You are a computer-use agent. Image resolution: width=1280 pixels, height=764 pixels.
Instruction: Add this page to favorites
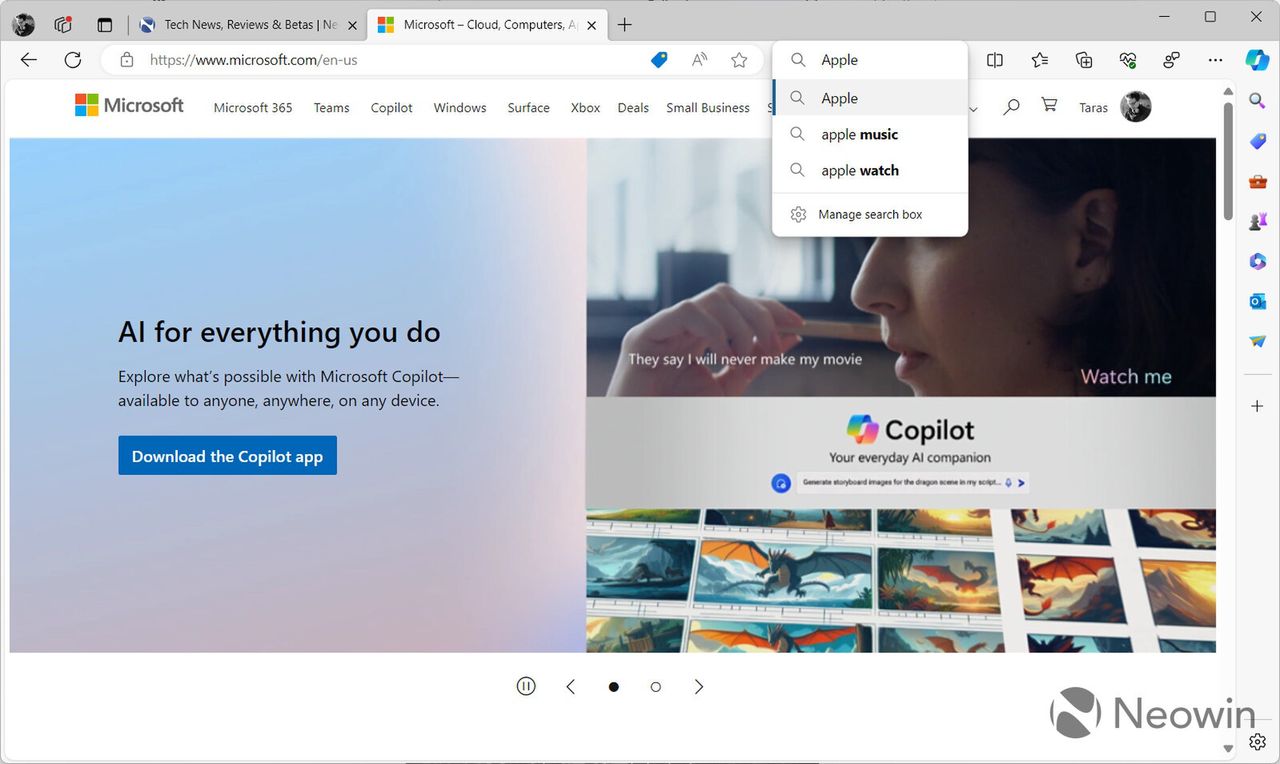739,60
